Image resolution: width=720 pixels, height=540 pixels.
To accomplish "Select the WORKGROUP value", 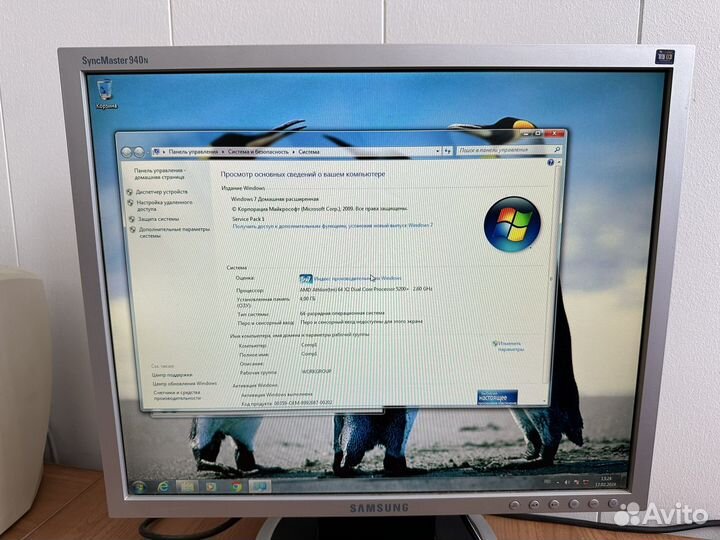I will point(316,371).
